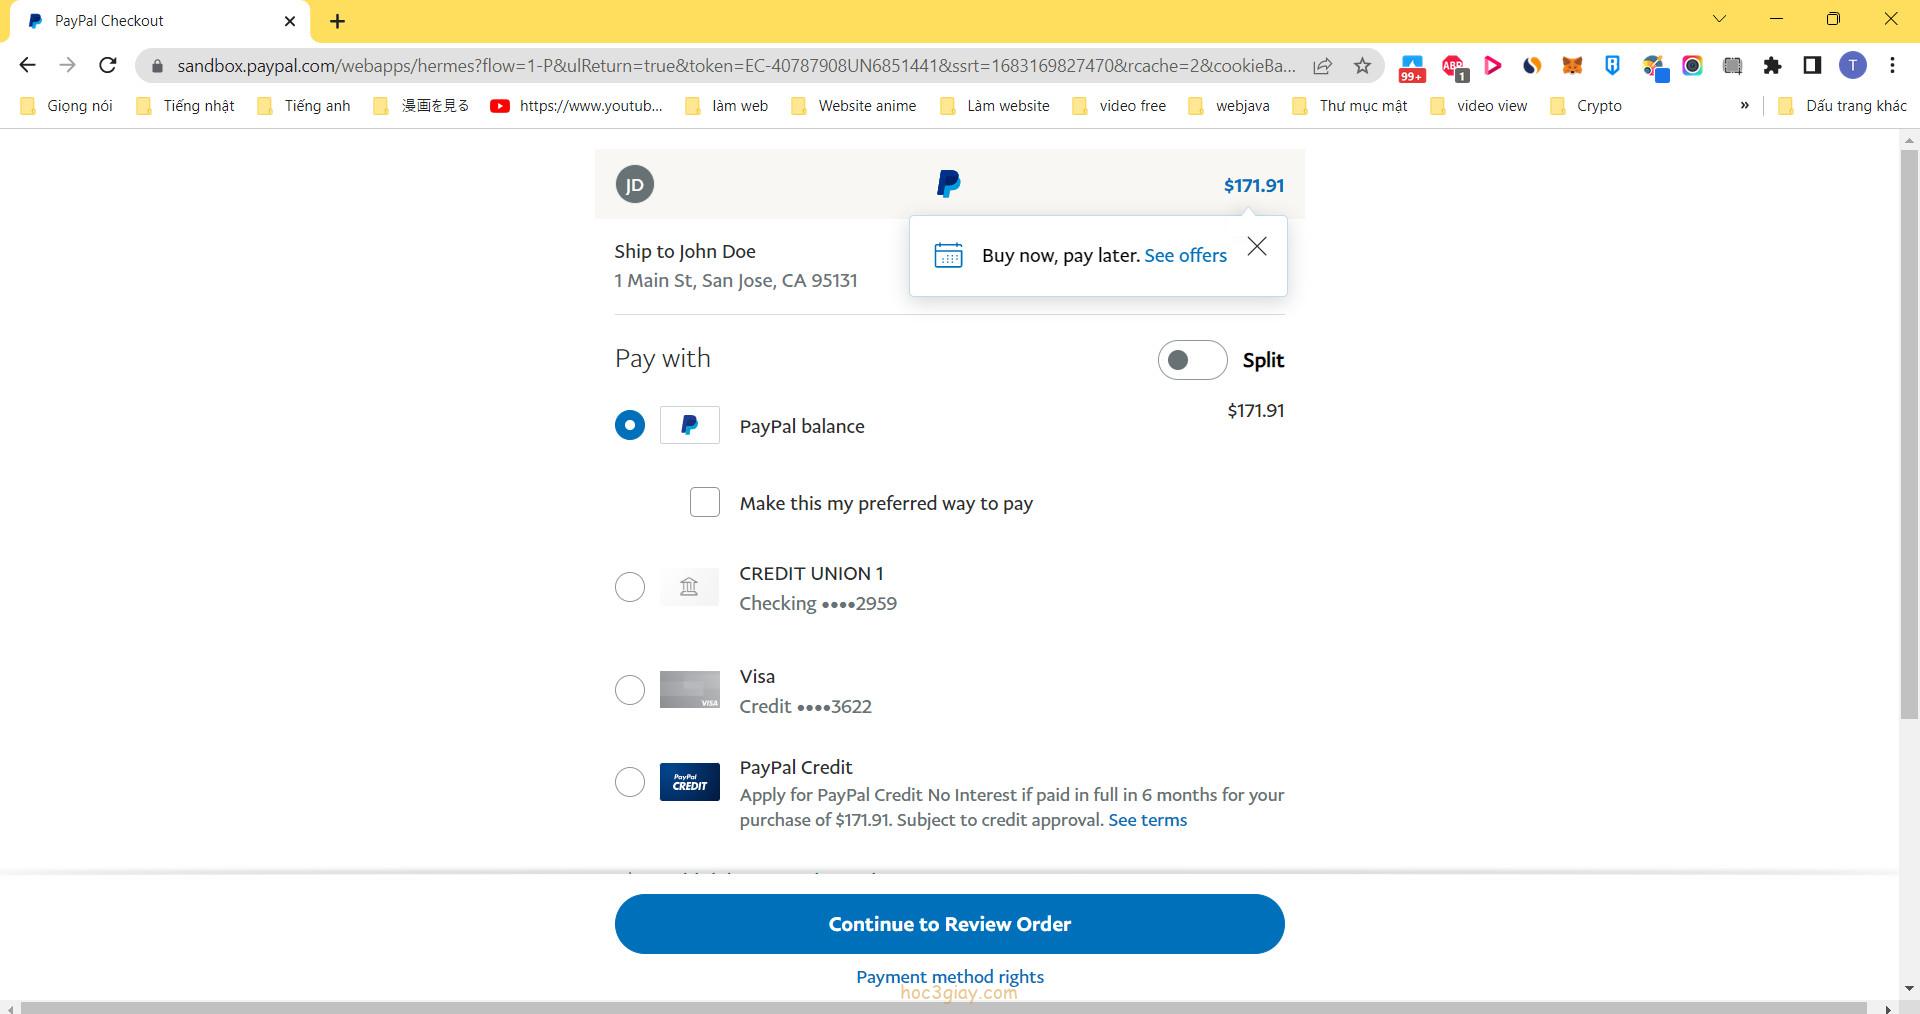Close the Buy now, pay later popup
The width and height of the screenshot is (1920, 1014).
(1257, 247)
